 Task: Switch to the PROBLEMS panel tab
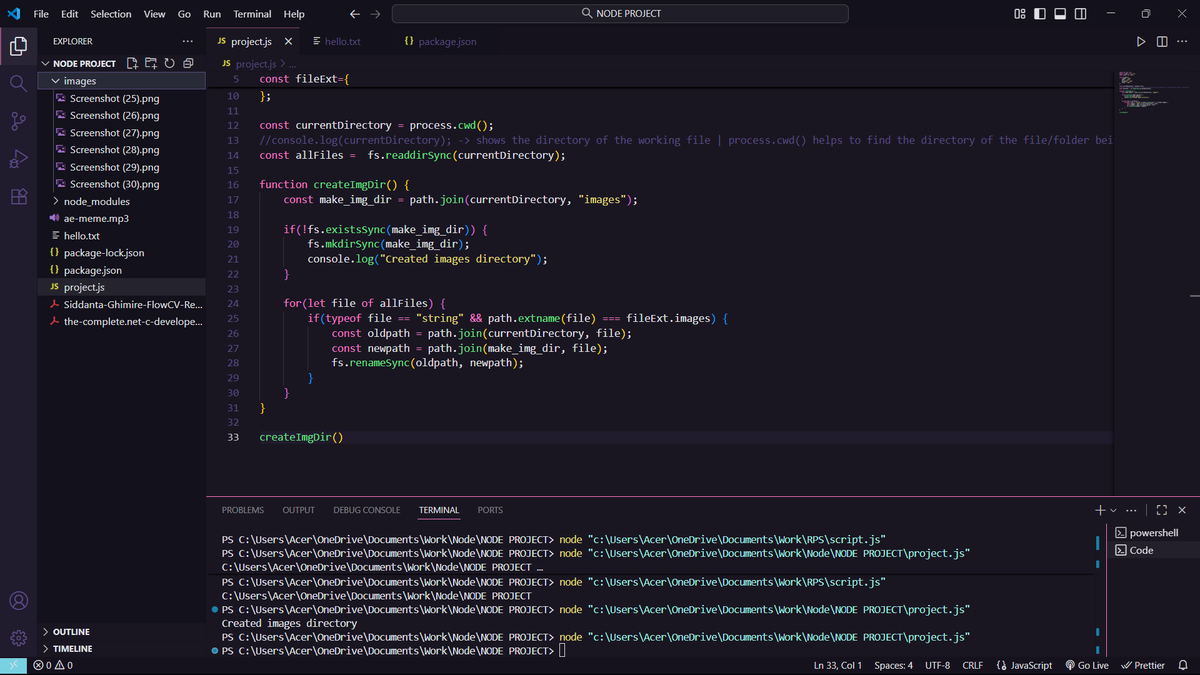(x=243, y=510)
